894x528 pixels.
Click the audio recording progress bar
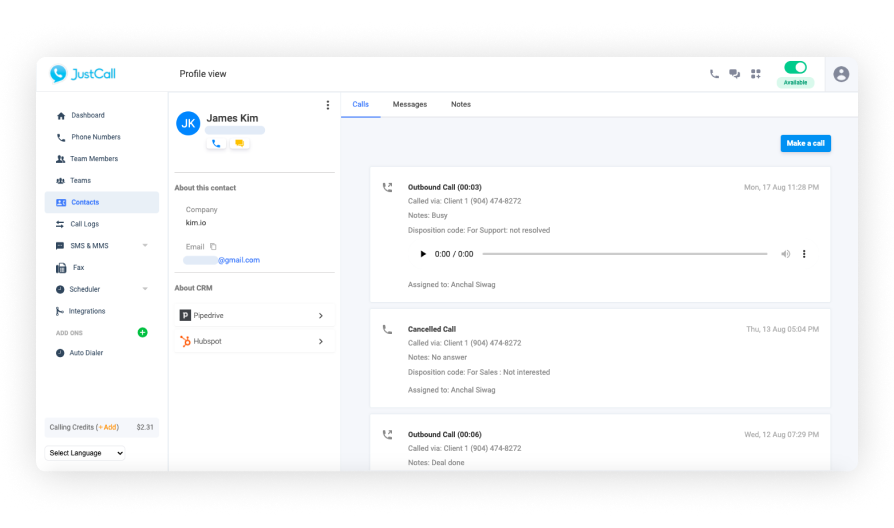point(625,254)
